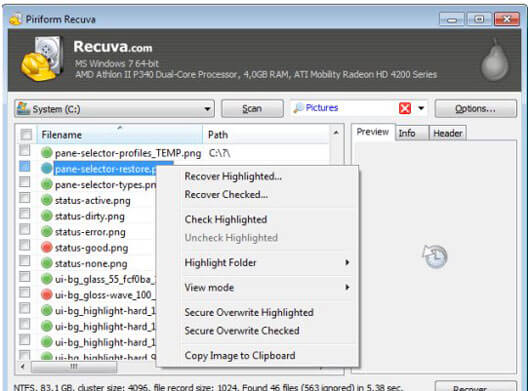Check the box for pane-selector-types file
Image resolution: width=530 pixels, height=391 pixels.
(x=24, y=182)
